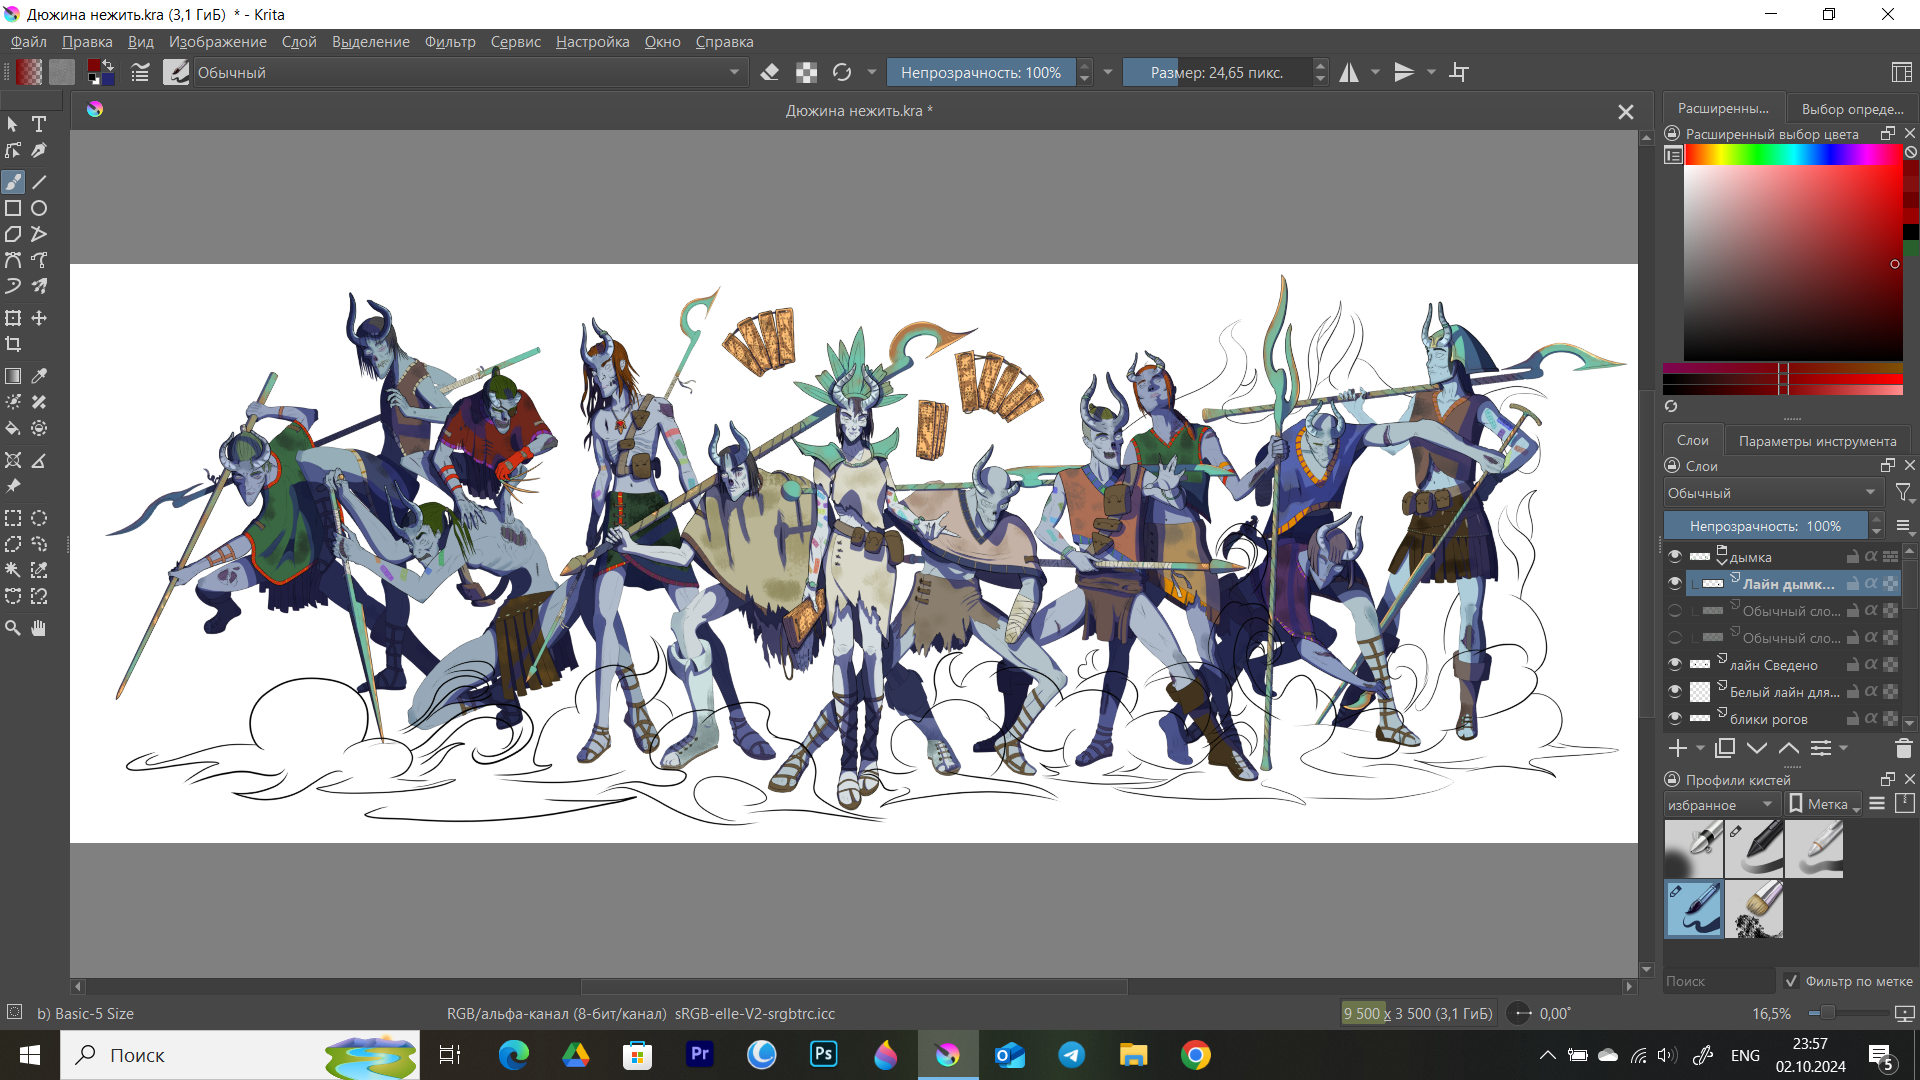Select the Freehand Brush tool
This screenshot has width=1920, height=1080.
(x=13, y=182)
